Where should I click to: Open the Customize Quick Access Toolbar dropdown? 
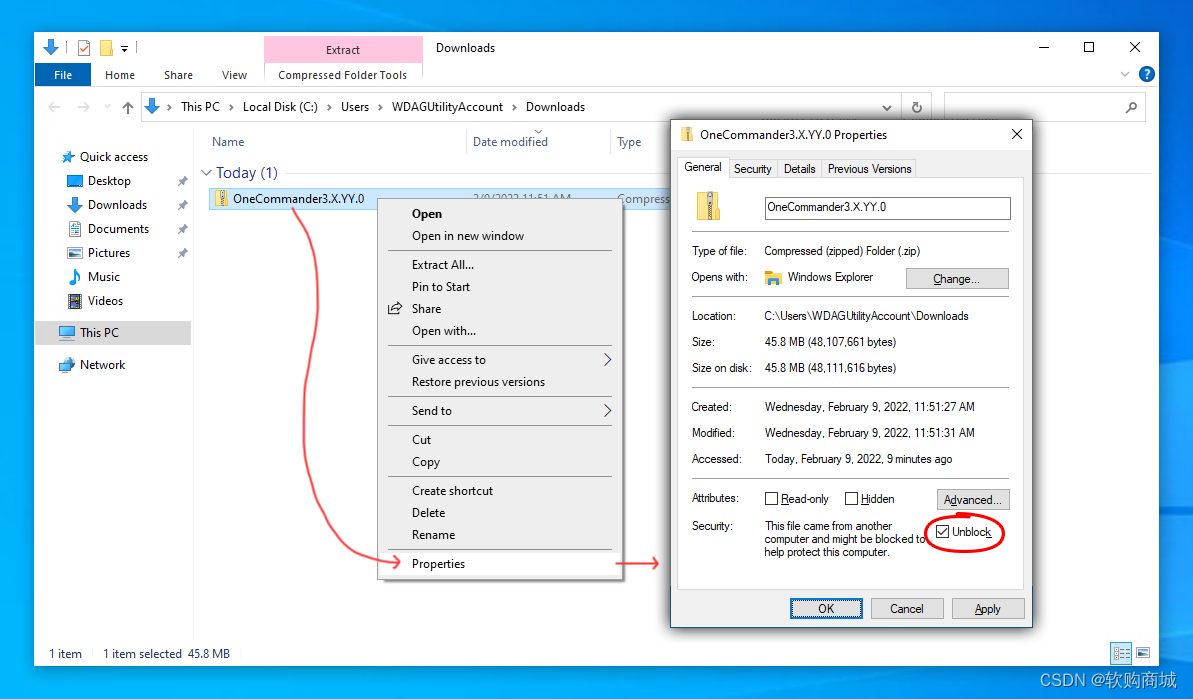coord(124,49)
